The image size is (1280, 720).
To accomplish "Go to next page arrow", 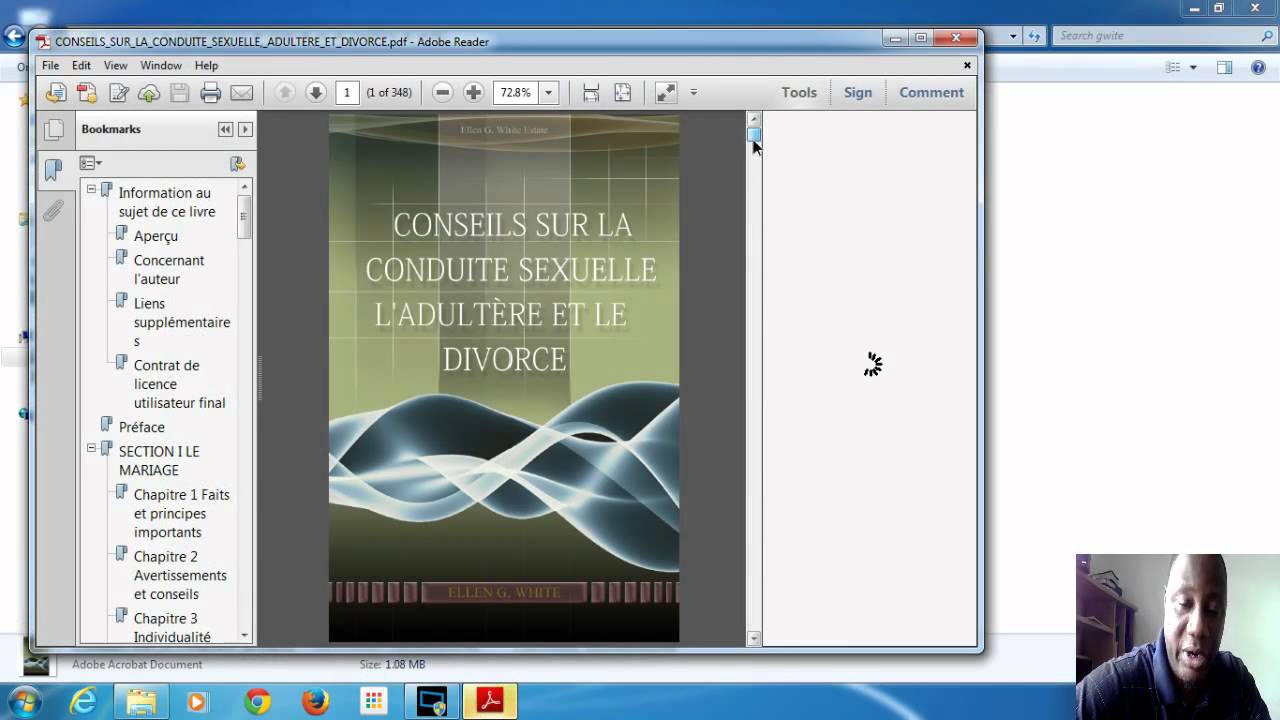I will click(x=316, y=92).
